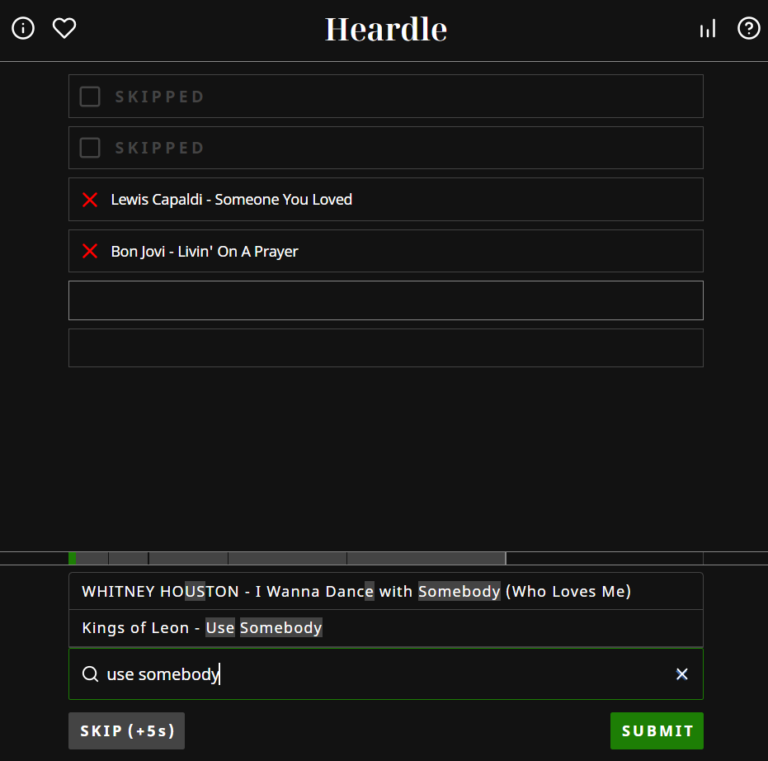
Task: Open the statistics bar chart icon
Action: [x=708, y=29]
